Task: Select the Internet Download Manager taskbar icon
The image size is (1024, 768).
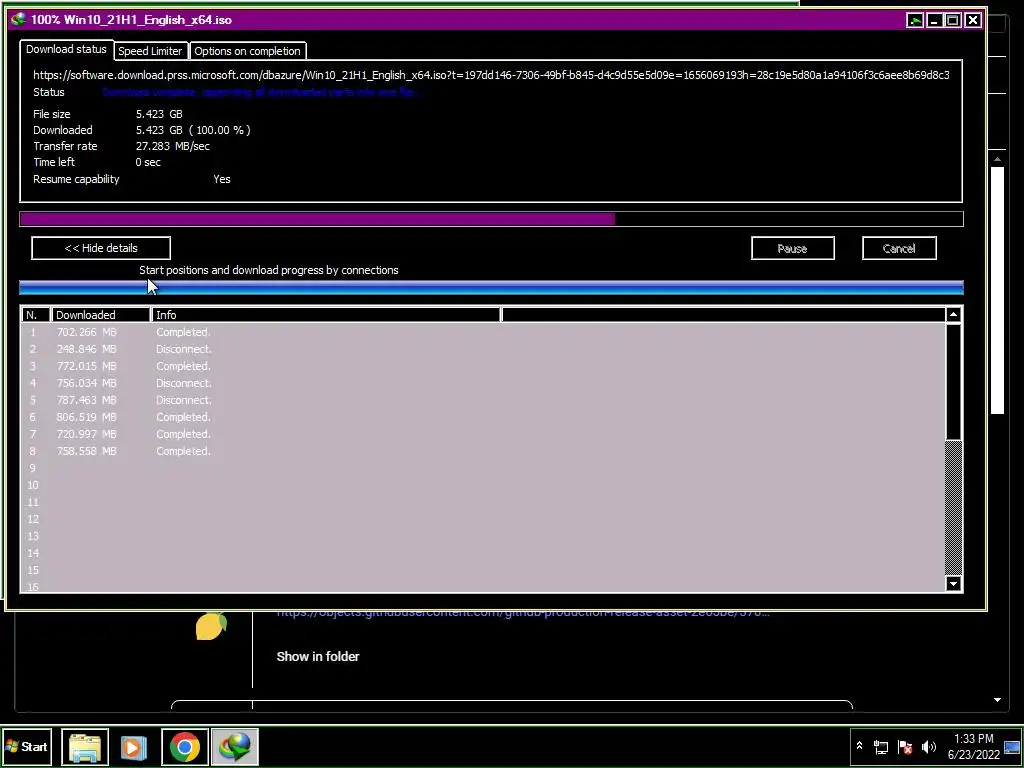Action: (x=234, y=746)
